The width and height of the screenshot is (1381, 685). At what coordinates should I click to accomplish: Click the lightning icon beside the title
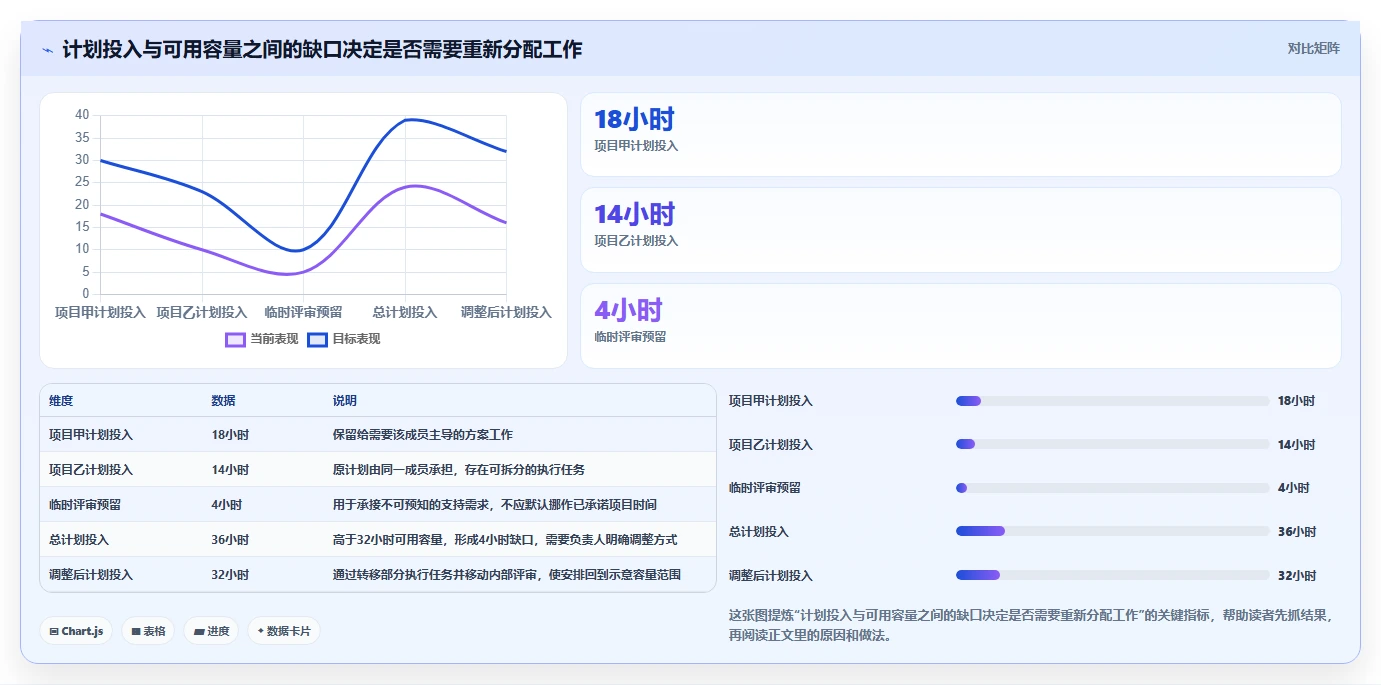pos(47,50)
